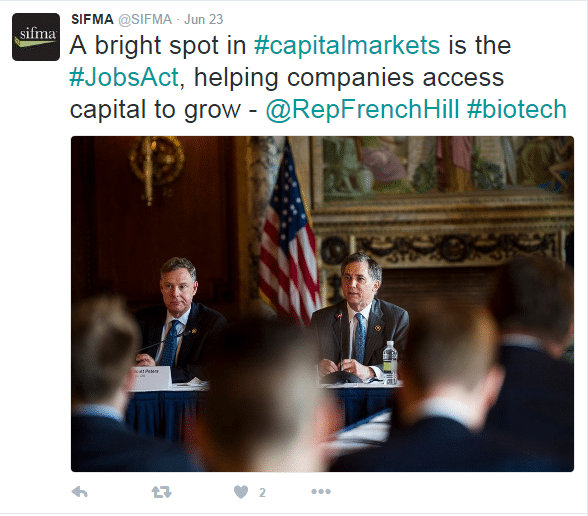Viewport: 588px width, 516px height.
Task: Reply to the SIFMA tweet
Action: (x=80, y=492)
